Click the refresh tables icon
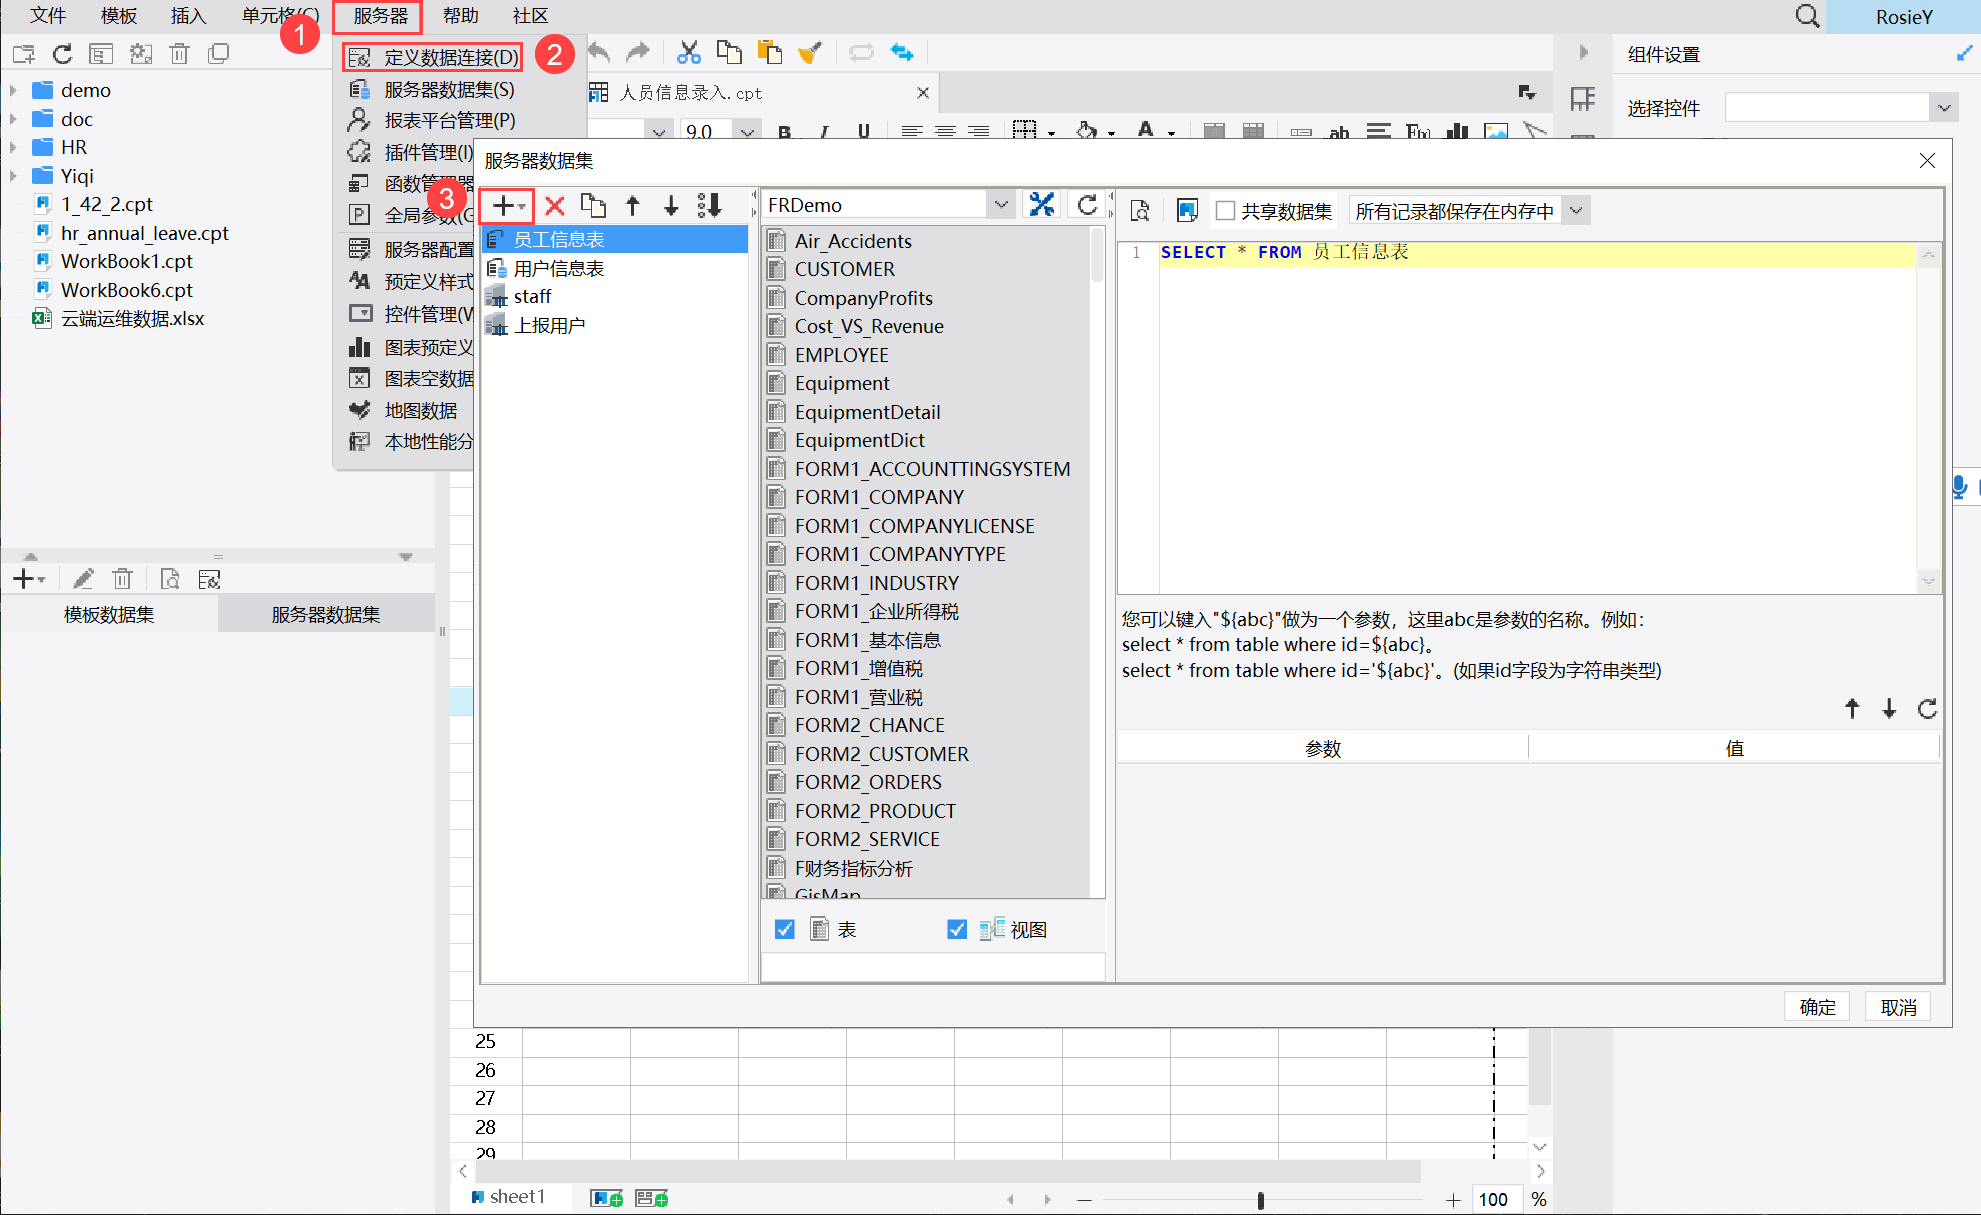This screenshot has width=1981, height=1215. [x=1087, y=205]
